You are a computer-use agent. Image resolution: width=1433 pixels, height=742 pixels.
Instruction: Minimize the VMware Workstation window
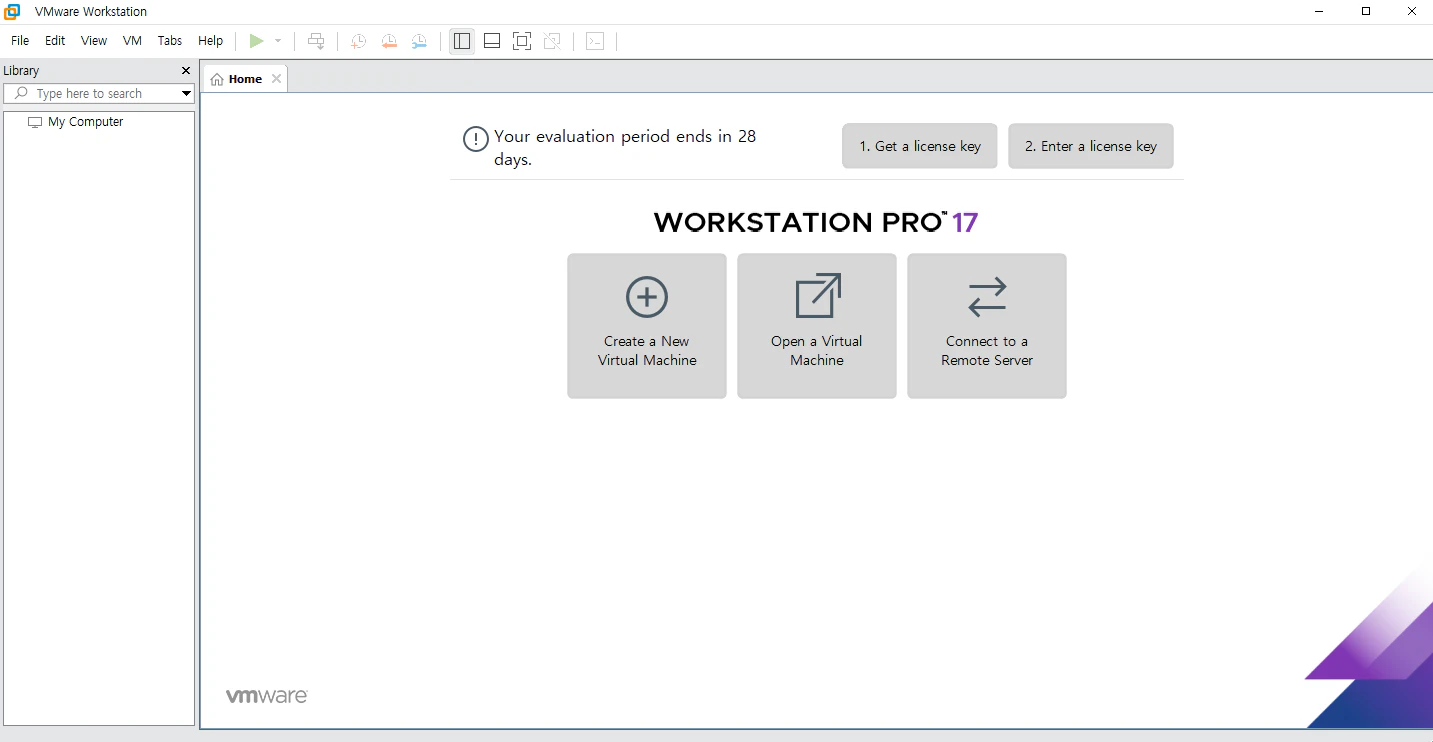pos(1321,11)
